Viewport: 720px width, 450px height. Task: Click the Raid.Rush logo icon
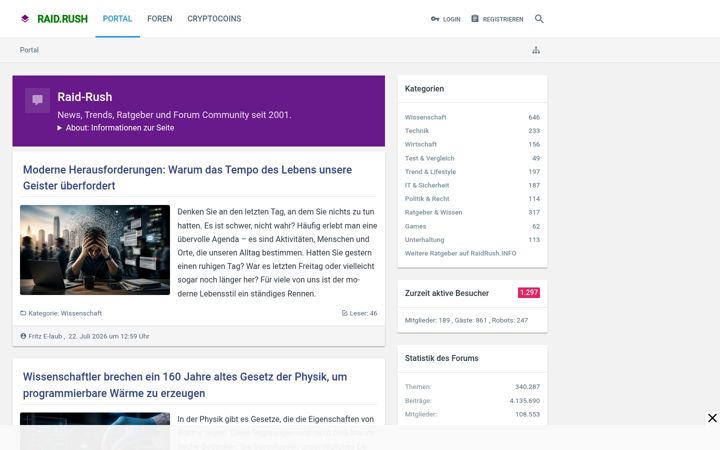pyautogui.click(x=25, y=18)
